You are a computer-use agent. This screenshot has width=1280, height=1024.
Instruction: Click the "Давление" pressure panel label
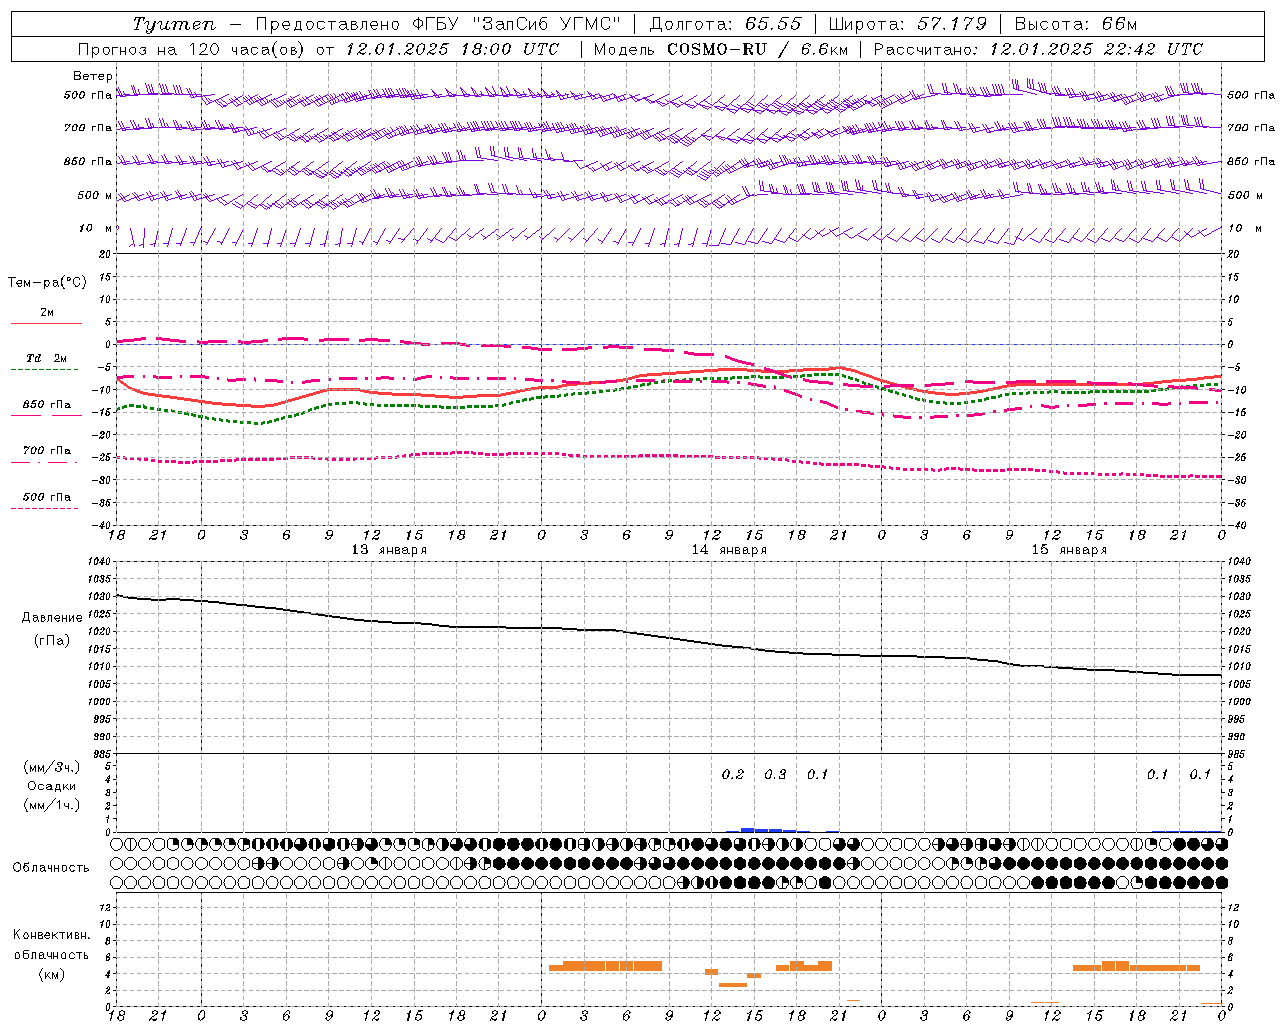[52, 618]
